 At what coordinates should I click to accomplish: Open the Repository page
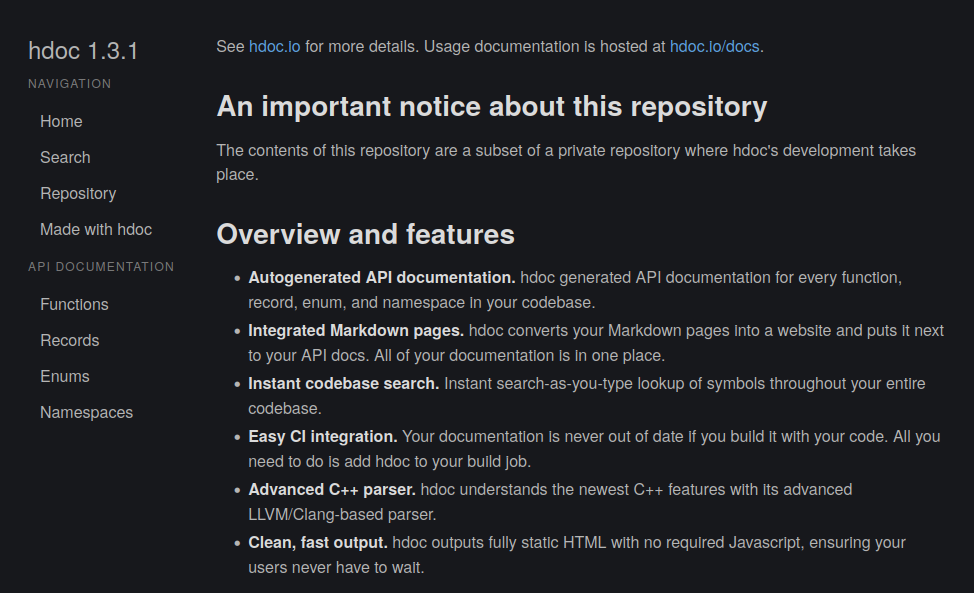click(78, 193)
